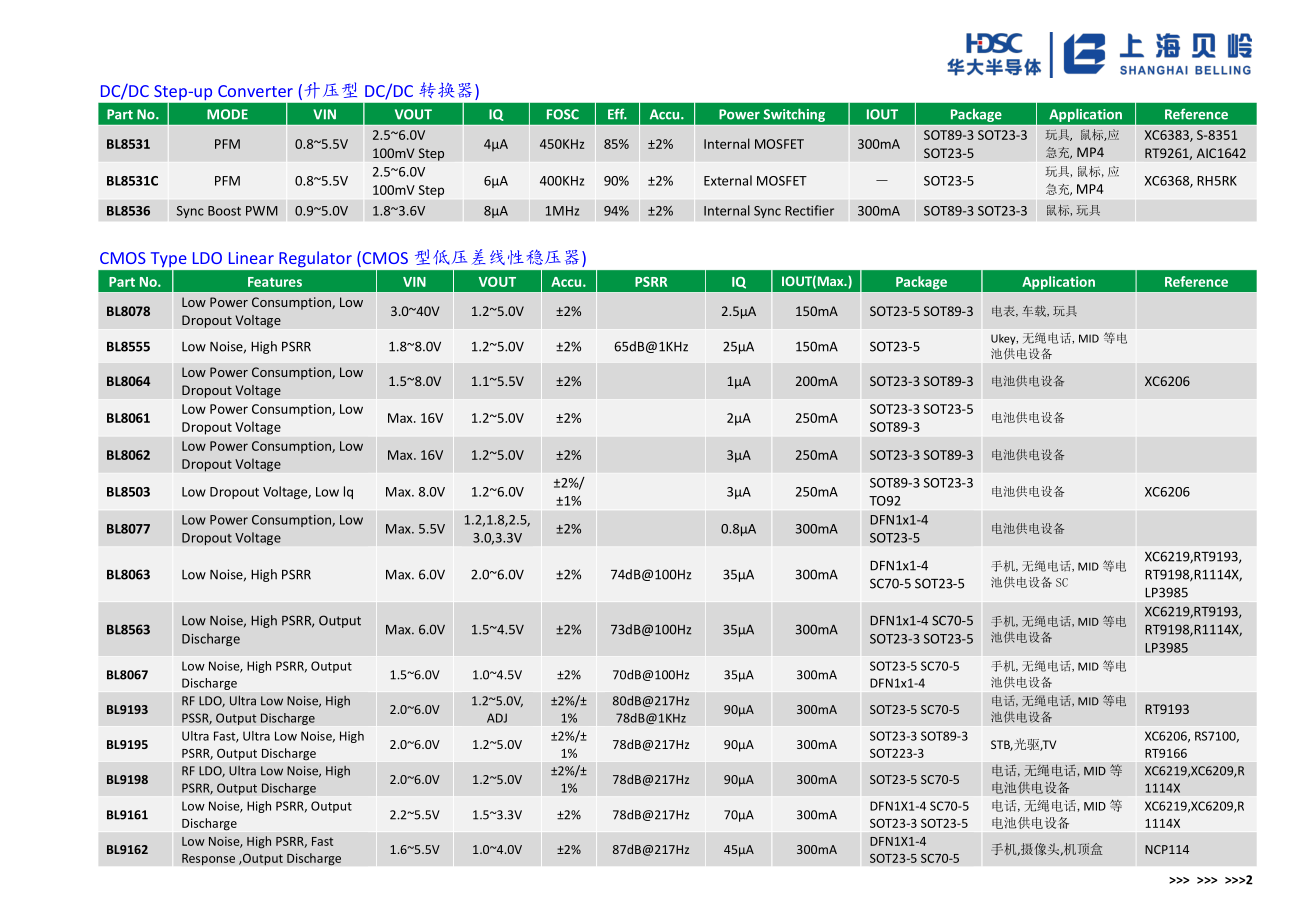Viewport: 1306px width, 921px height.
Task: Select the BL9193 part number
Action: (128, 710)
